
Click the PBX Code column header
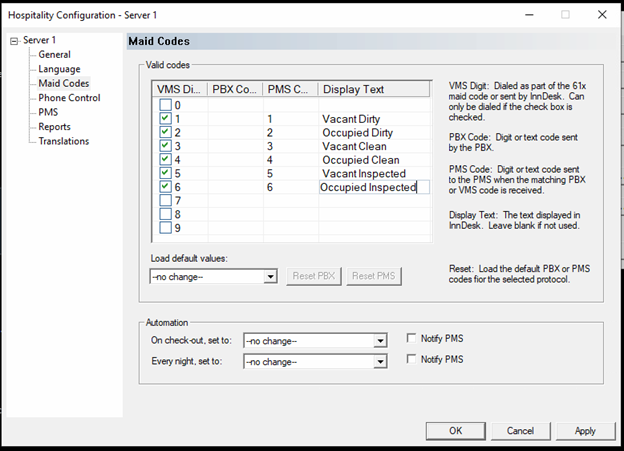(x=235, y=89)
